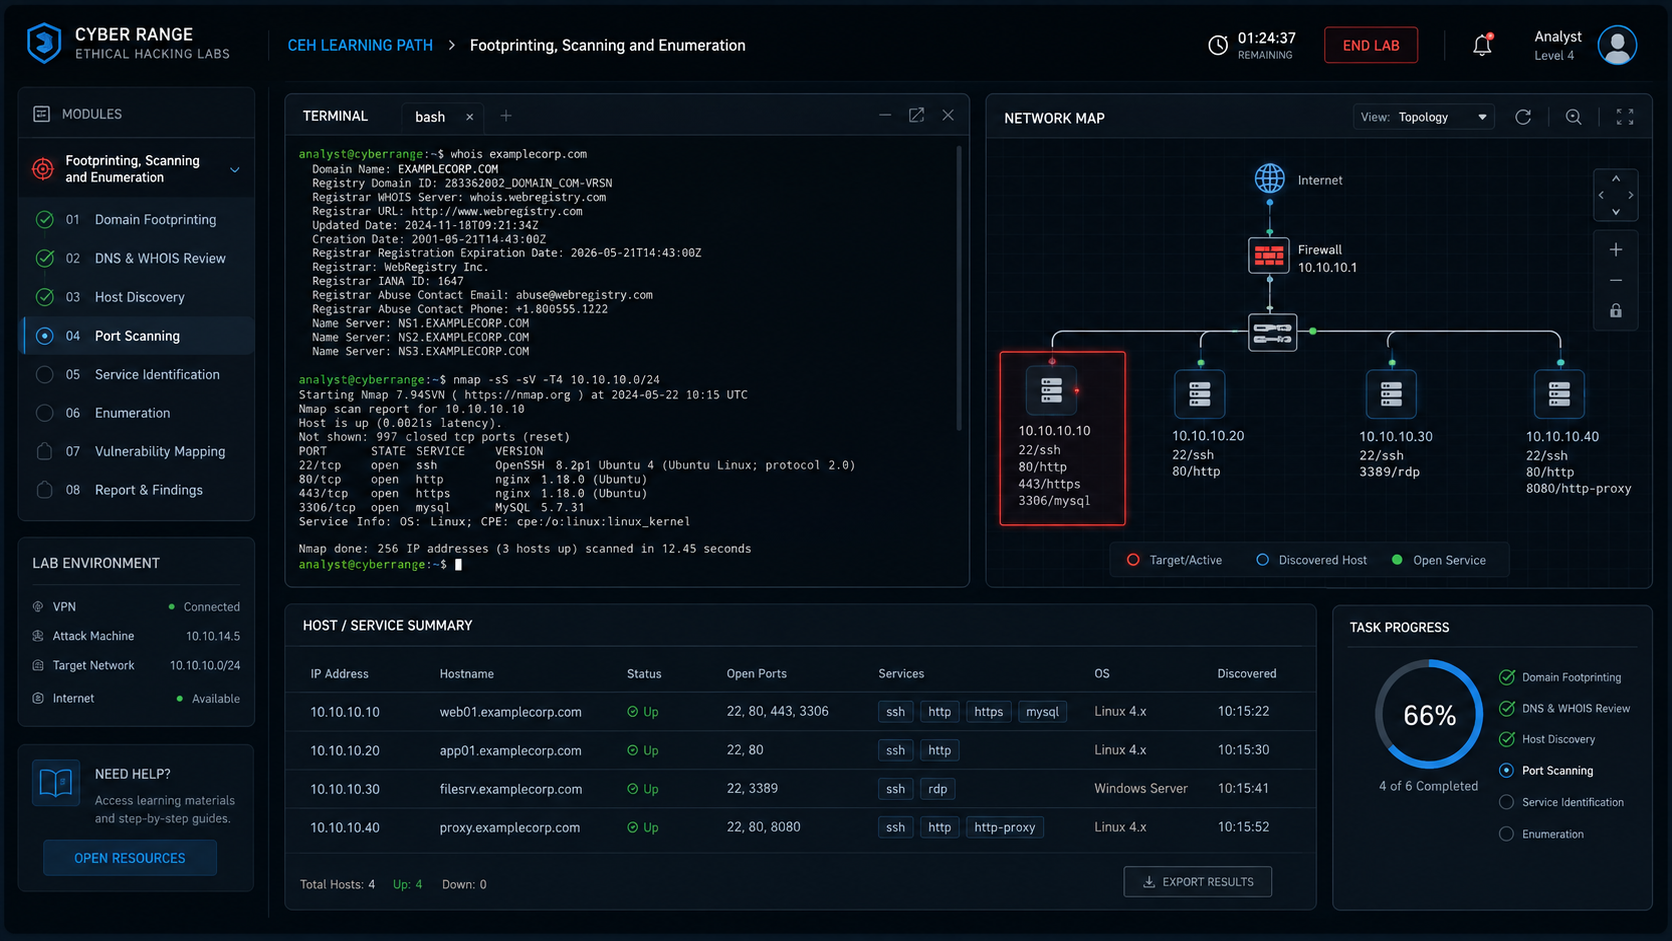Select module 07 Vulnerability Mapping
Screen dimensions: 1672x941
pos(137,451)
